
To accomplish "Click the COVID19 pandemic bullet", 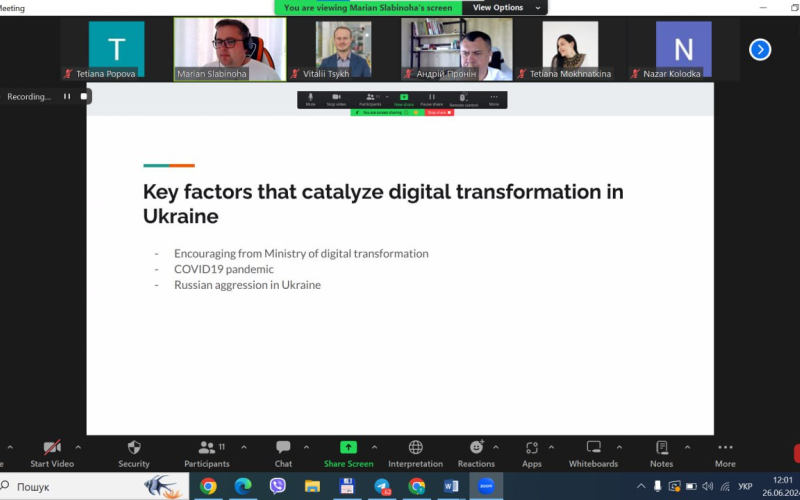I will coord(224,269).
